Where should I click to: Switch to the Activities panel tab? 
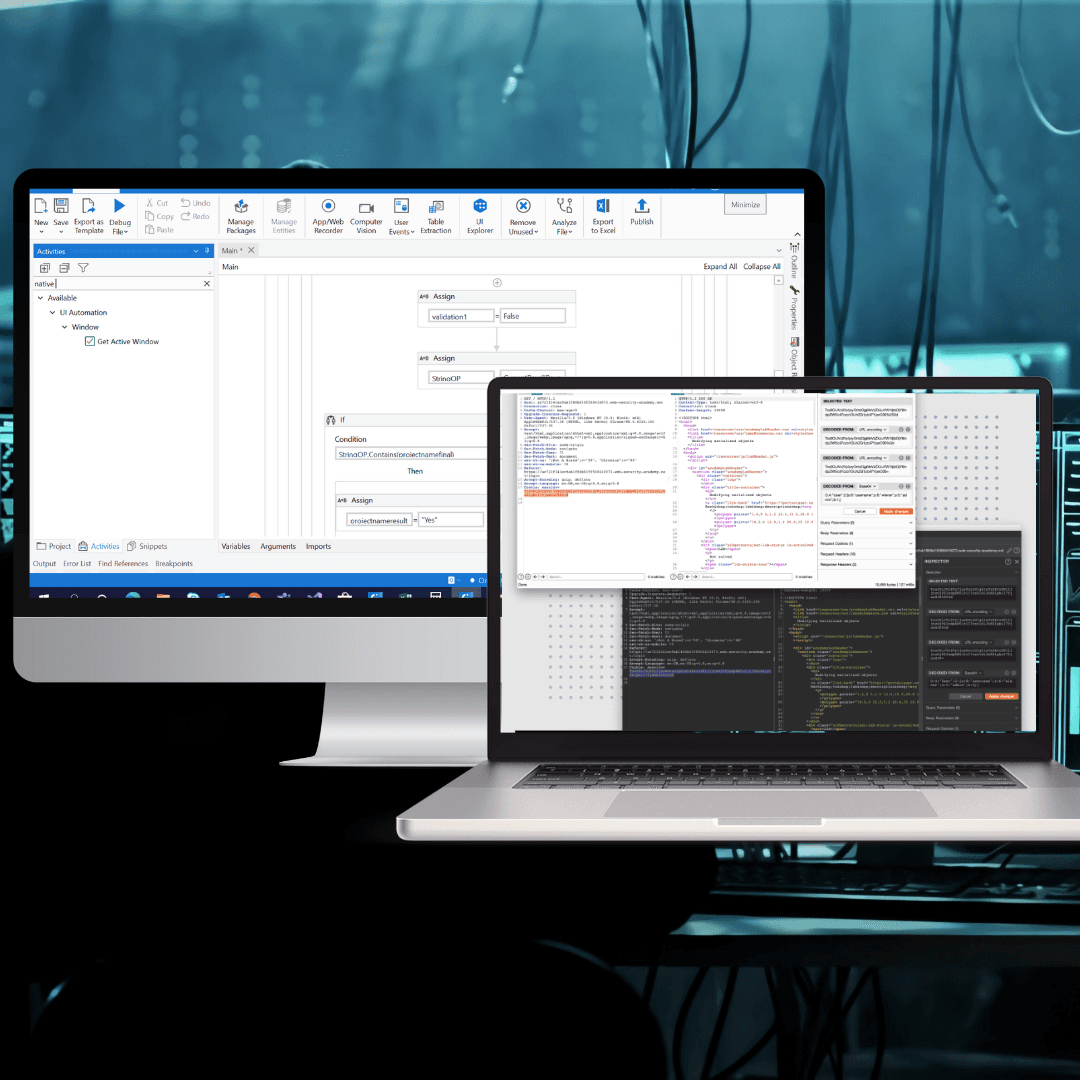coord(99,546)
